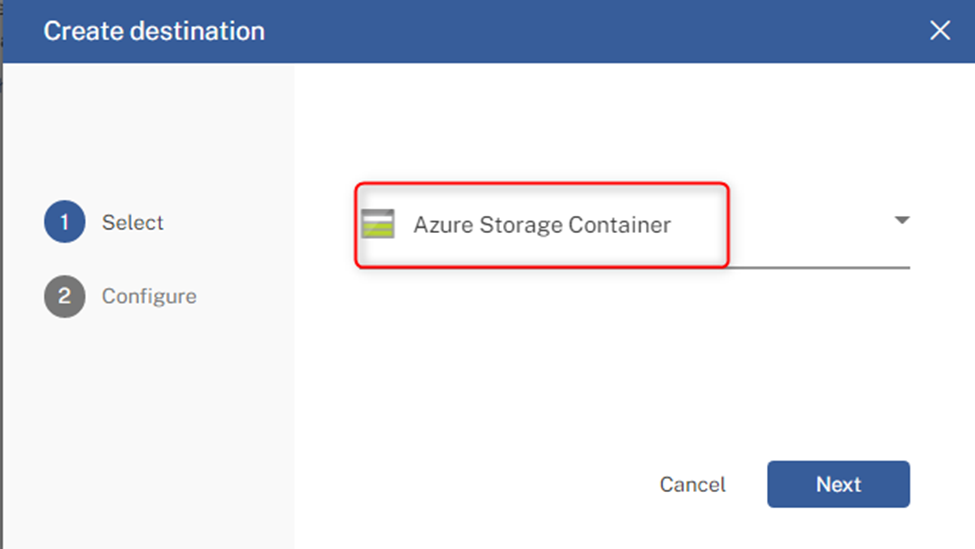The height and width of the screenshot is (549, 975).
Task: Cancel the destination creation
Action: coord(692,484)
